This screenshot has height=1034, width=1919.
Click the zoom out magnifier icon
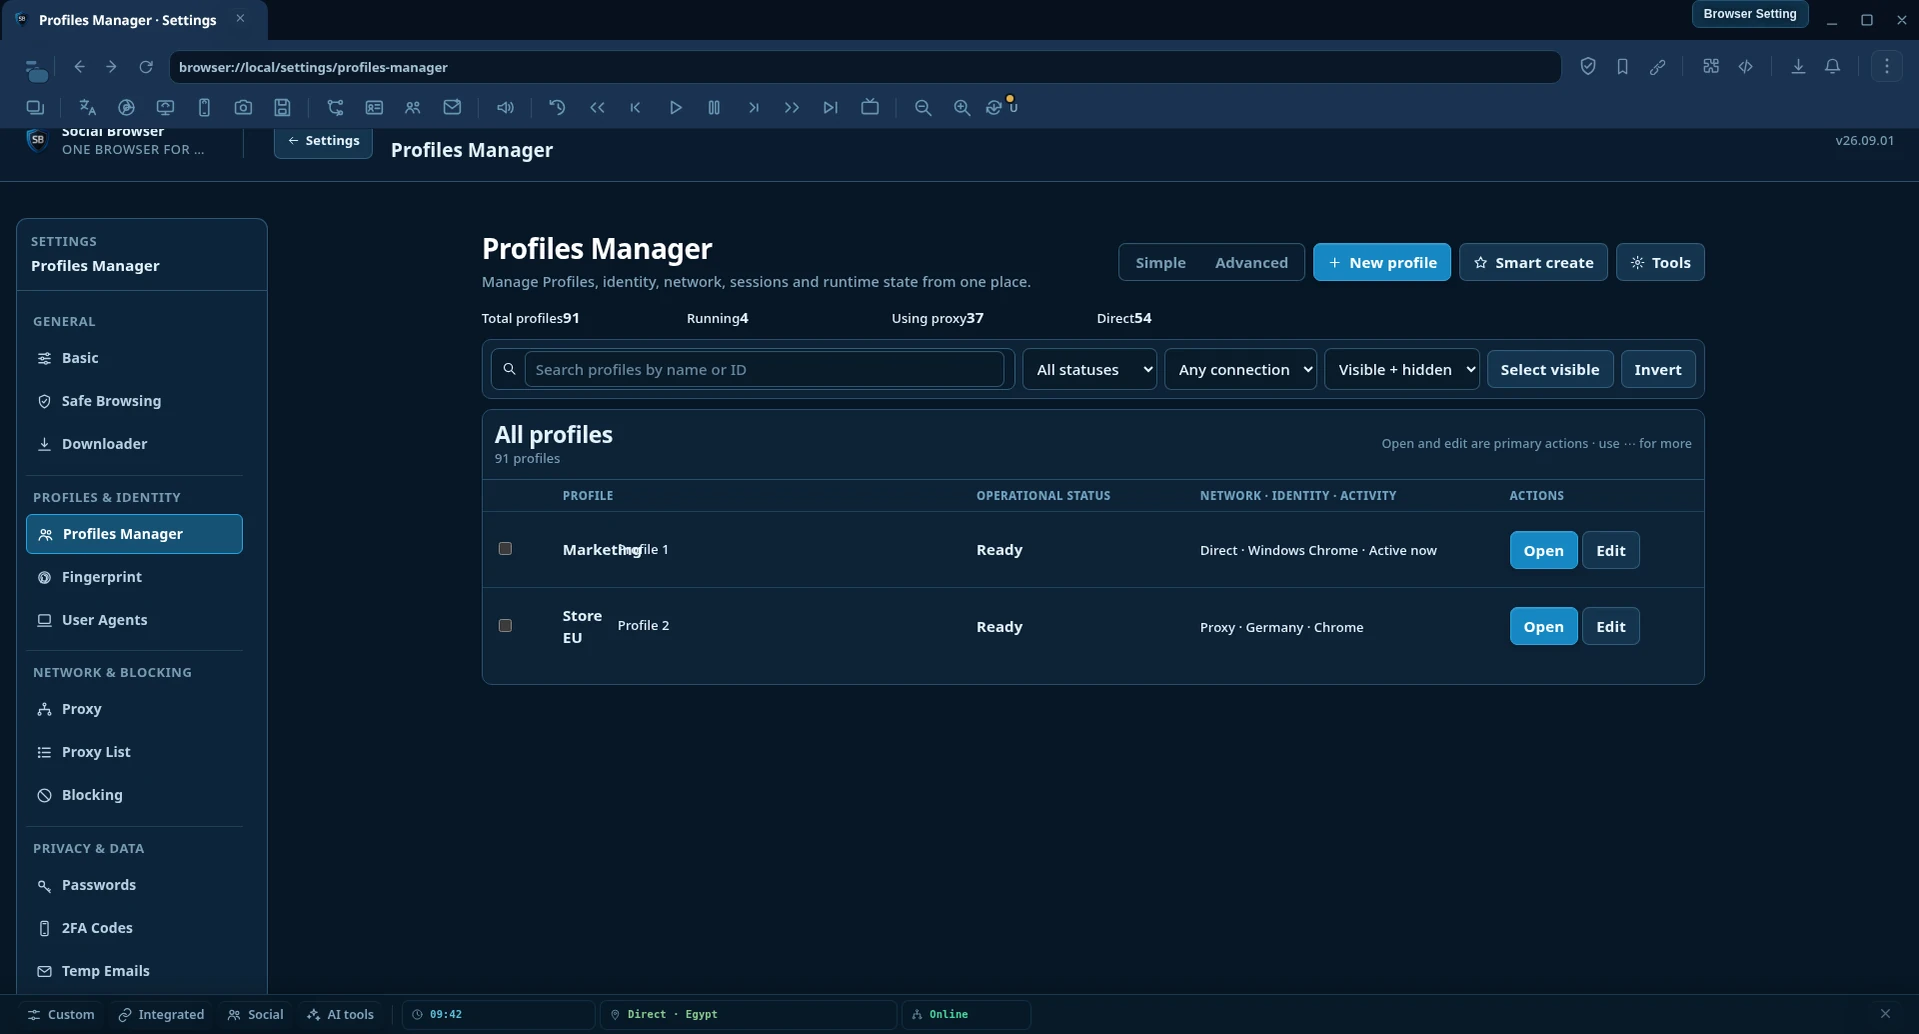(x=923, y=107)
